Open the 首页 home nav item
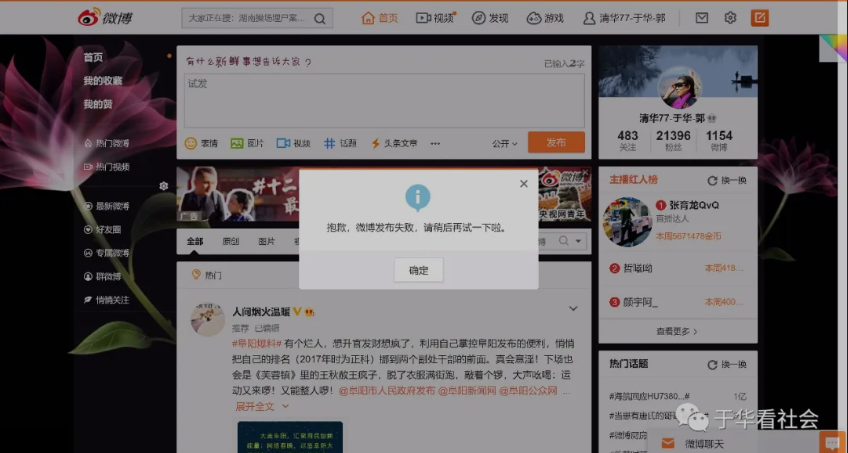 (x=380, y=18)
